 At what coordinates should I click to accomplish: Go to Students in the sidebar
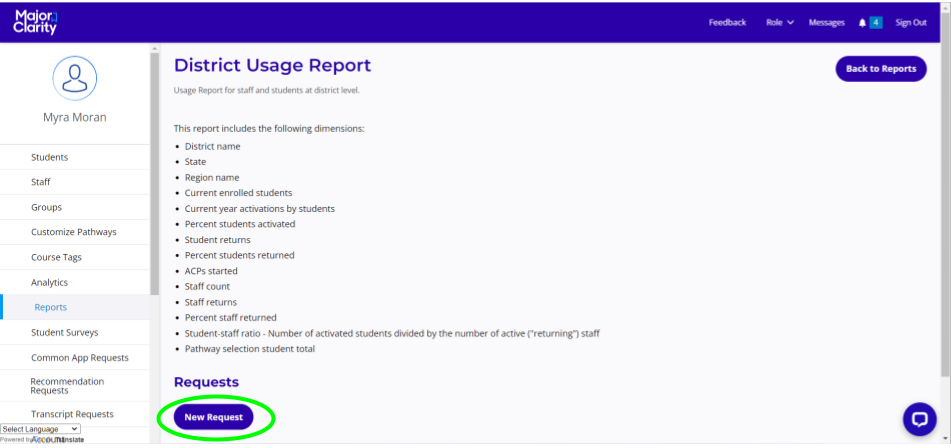pyautogui.click(x=49, y=157)
